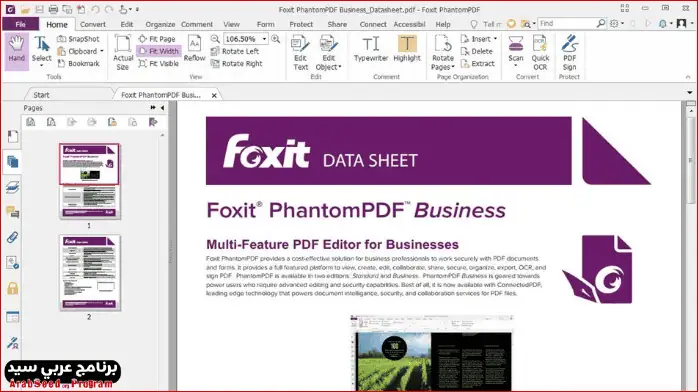Switch to the Share ribbon tab
698x392 pixels.
337,24
